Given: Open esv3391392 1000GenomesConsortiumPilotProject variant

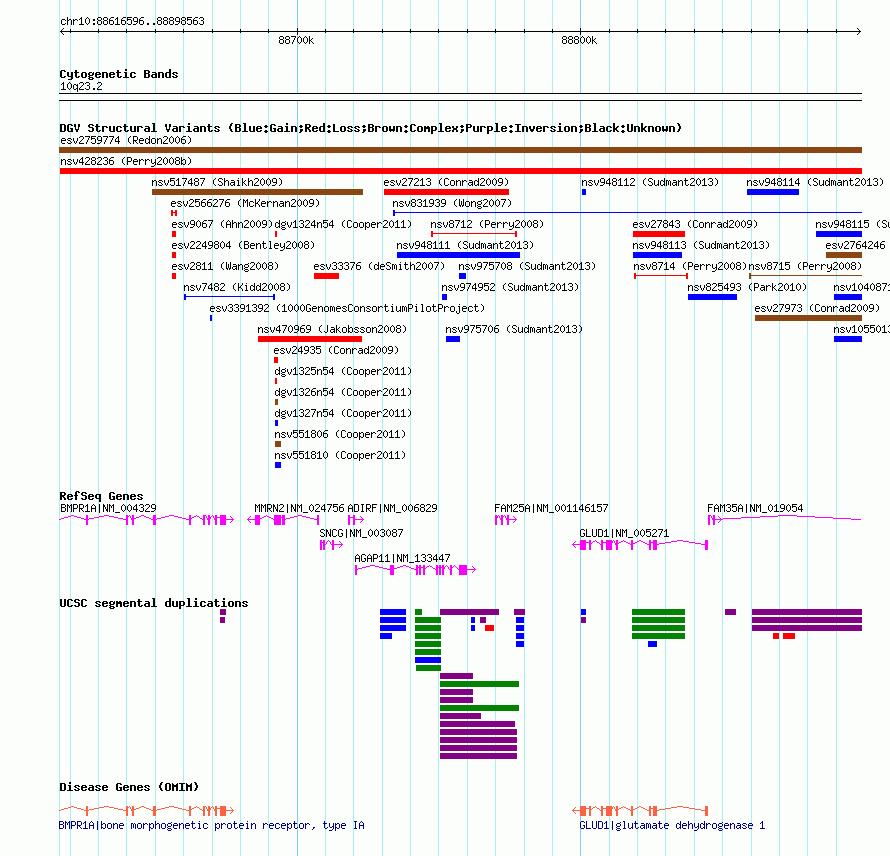Looking at the screenshot, I should pos(347,308).
